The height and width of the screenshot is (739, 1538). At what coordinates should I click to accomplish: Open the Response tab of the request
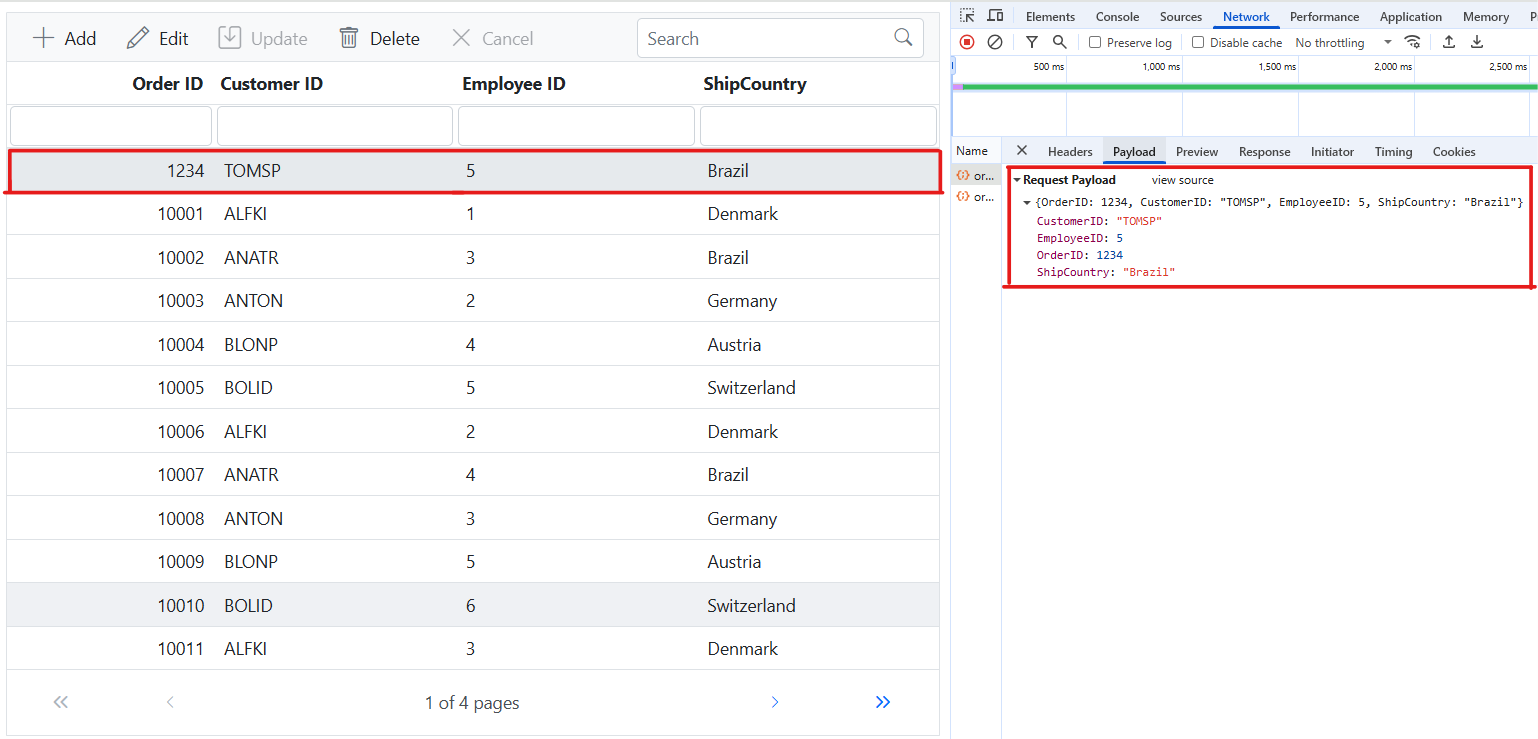point(1264,152)
